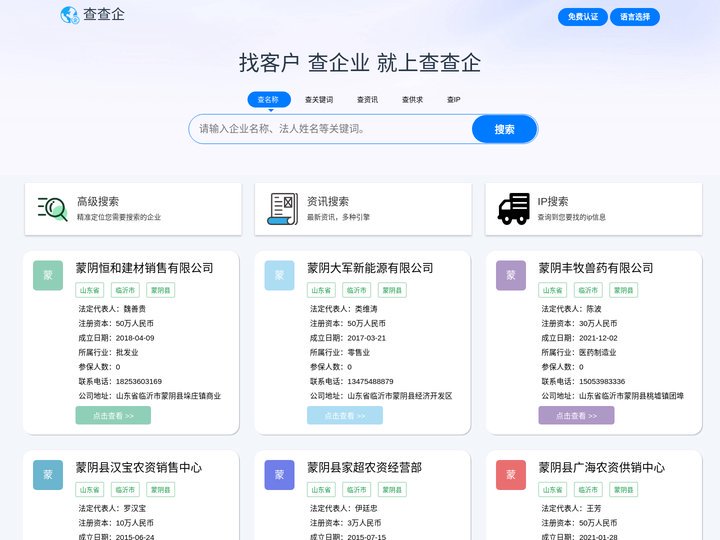Click 临沂市 tag on 蒙阴县家超农资 card
Image resolution: width=720 pixels, height=540 pixels.
tap(357, 490)
